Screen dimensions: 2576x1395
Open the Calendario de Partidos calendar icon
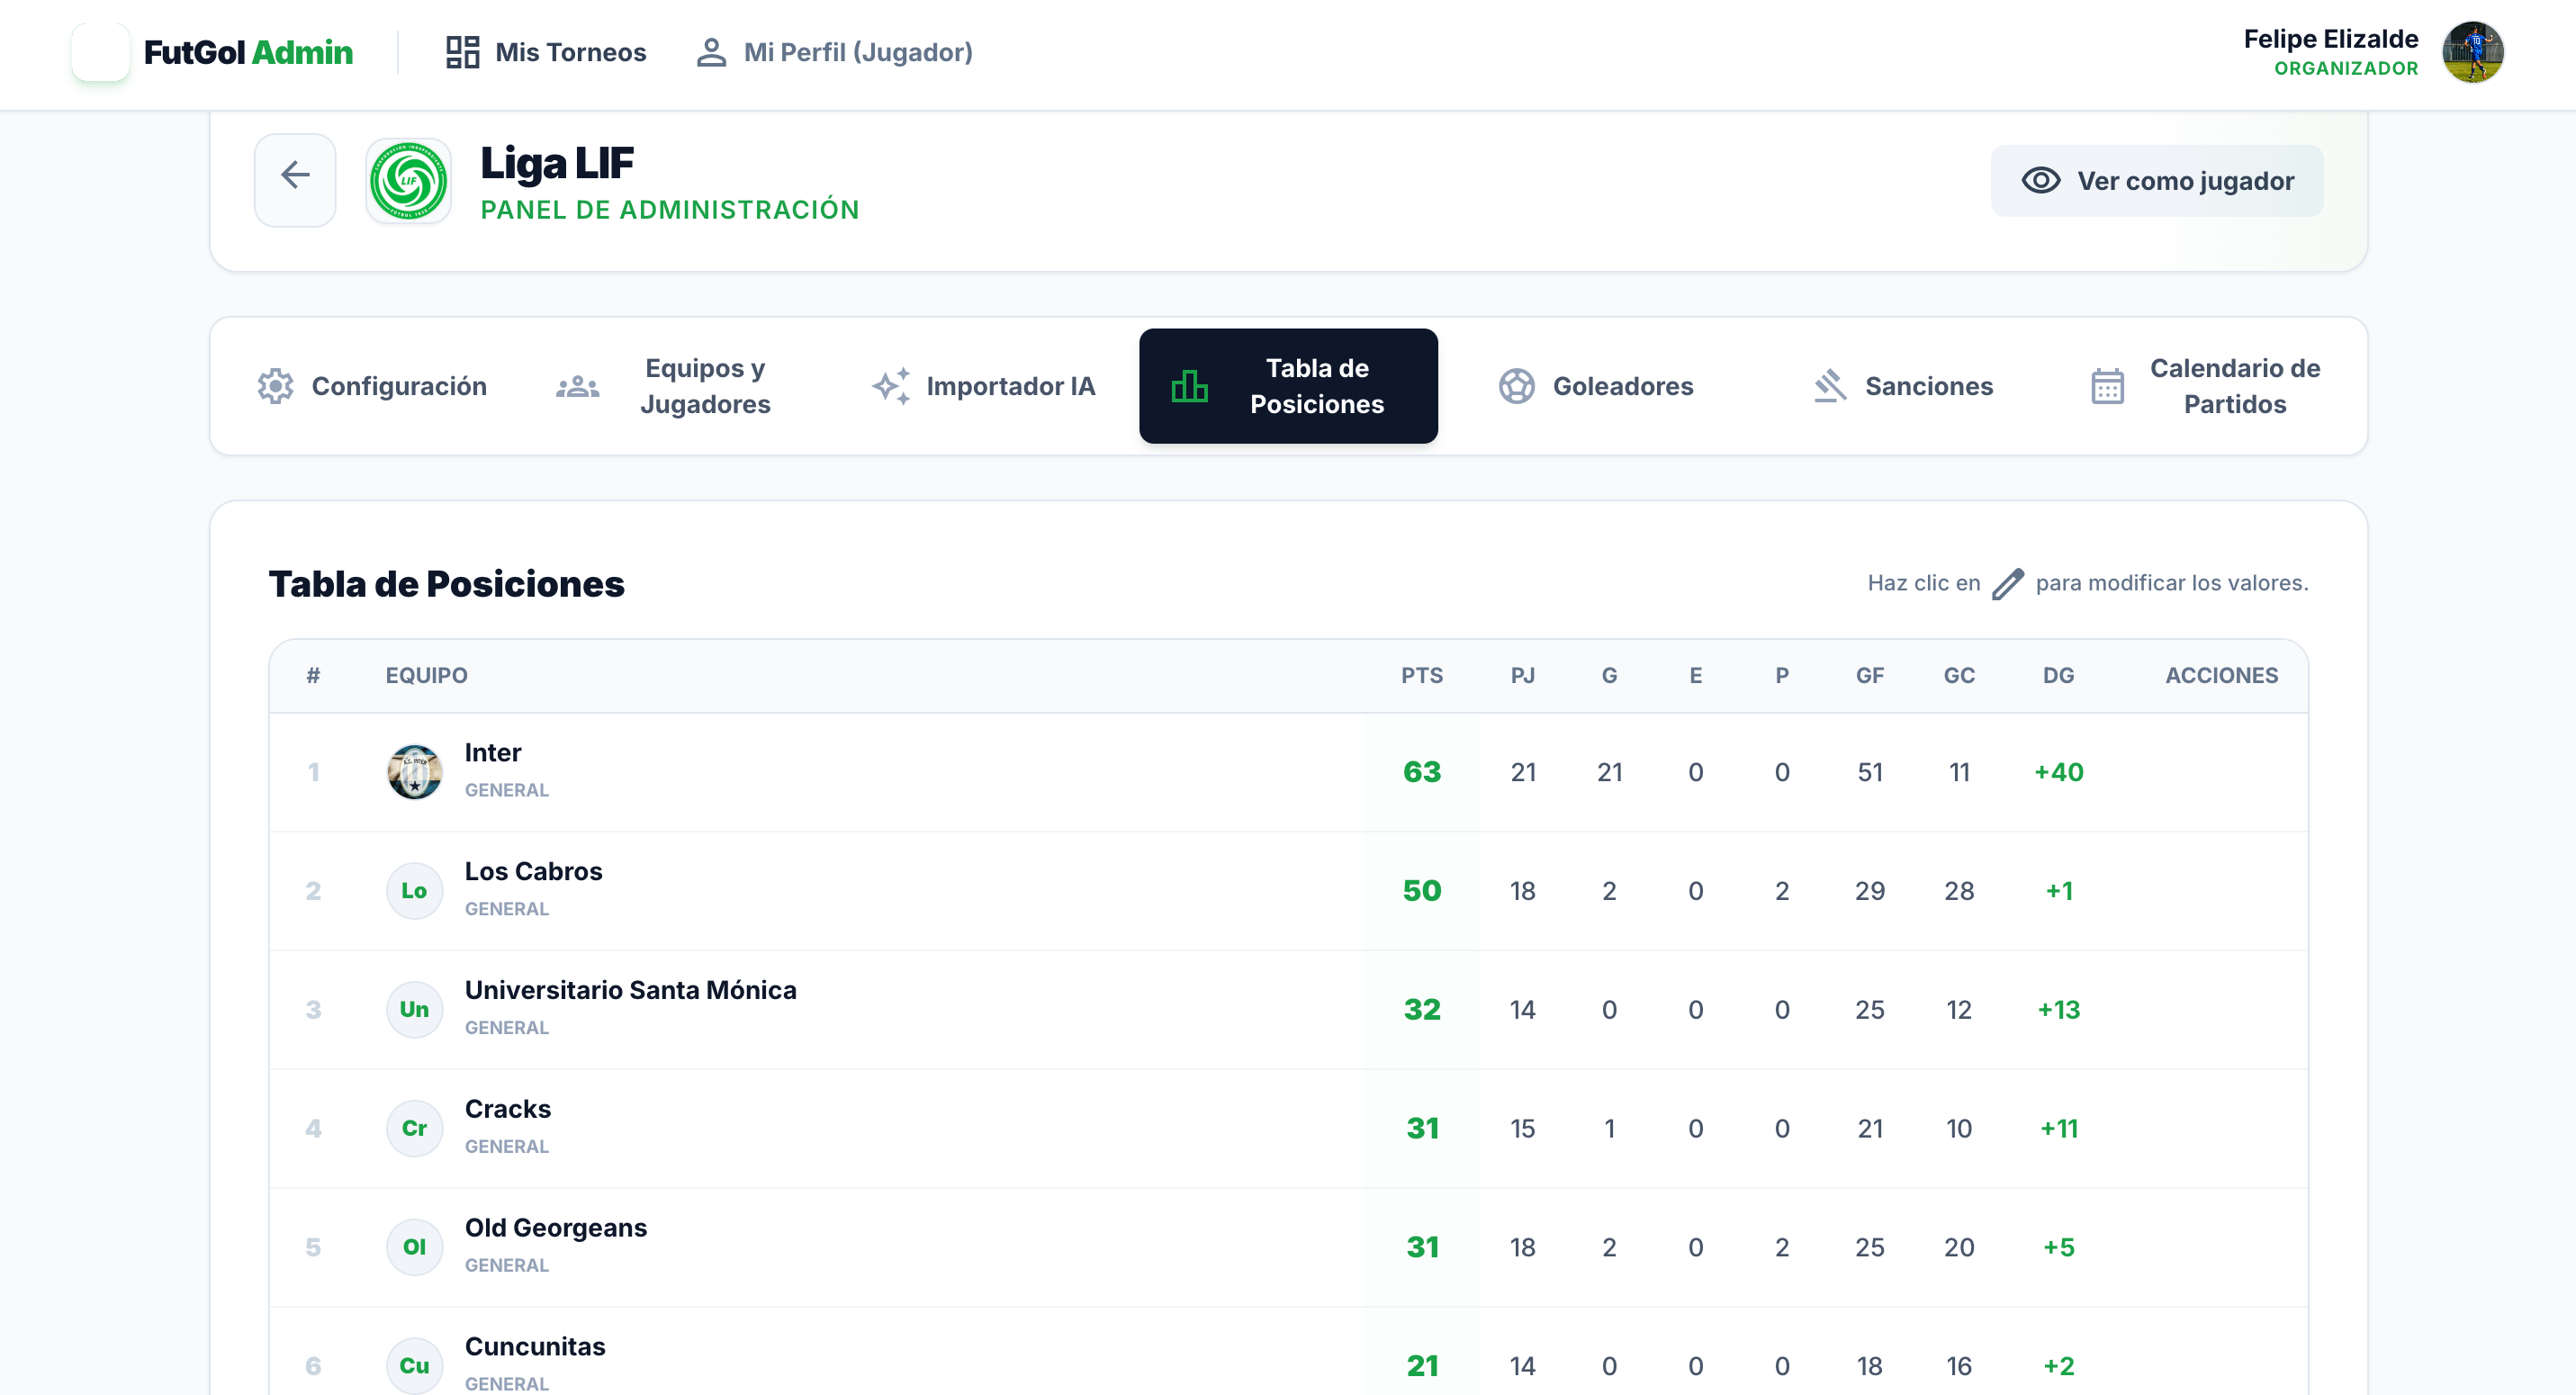coord(2107,386)
